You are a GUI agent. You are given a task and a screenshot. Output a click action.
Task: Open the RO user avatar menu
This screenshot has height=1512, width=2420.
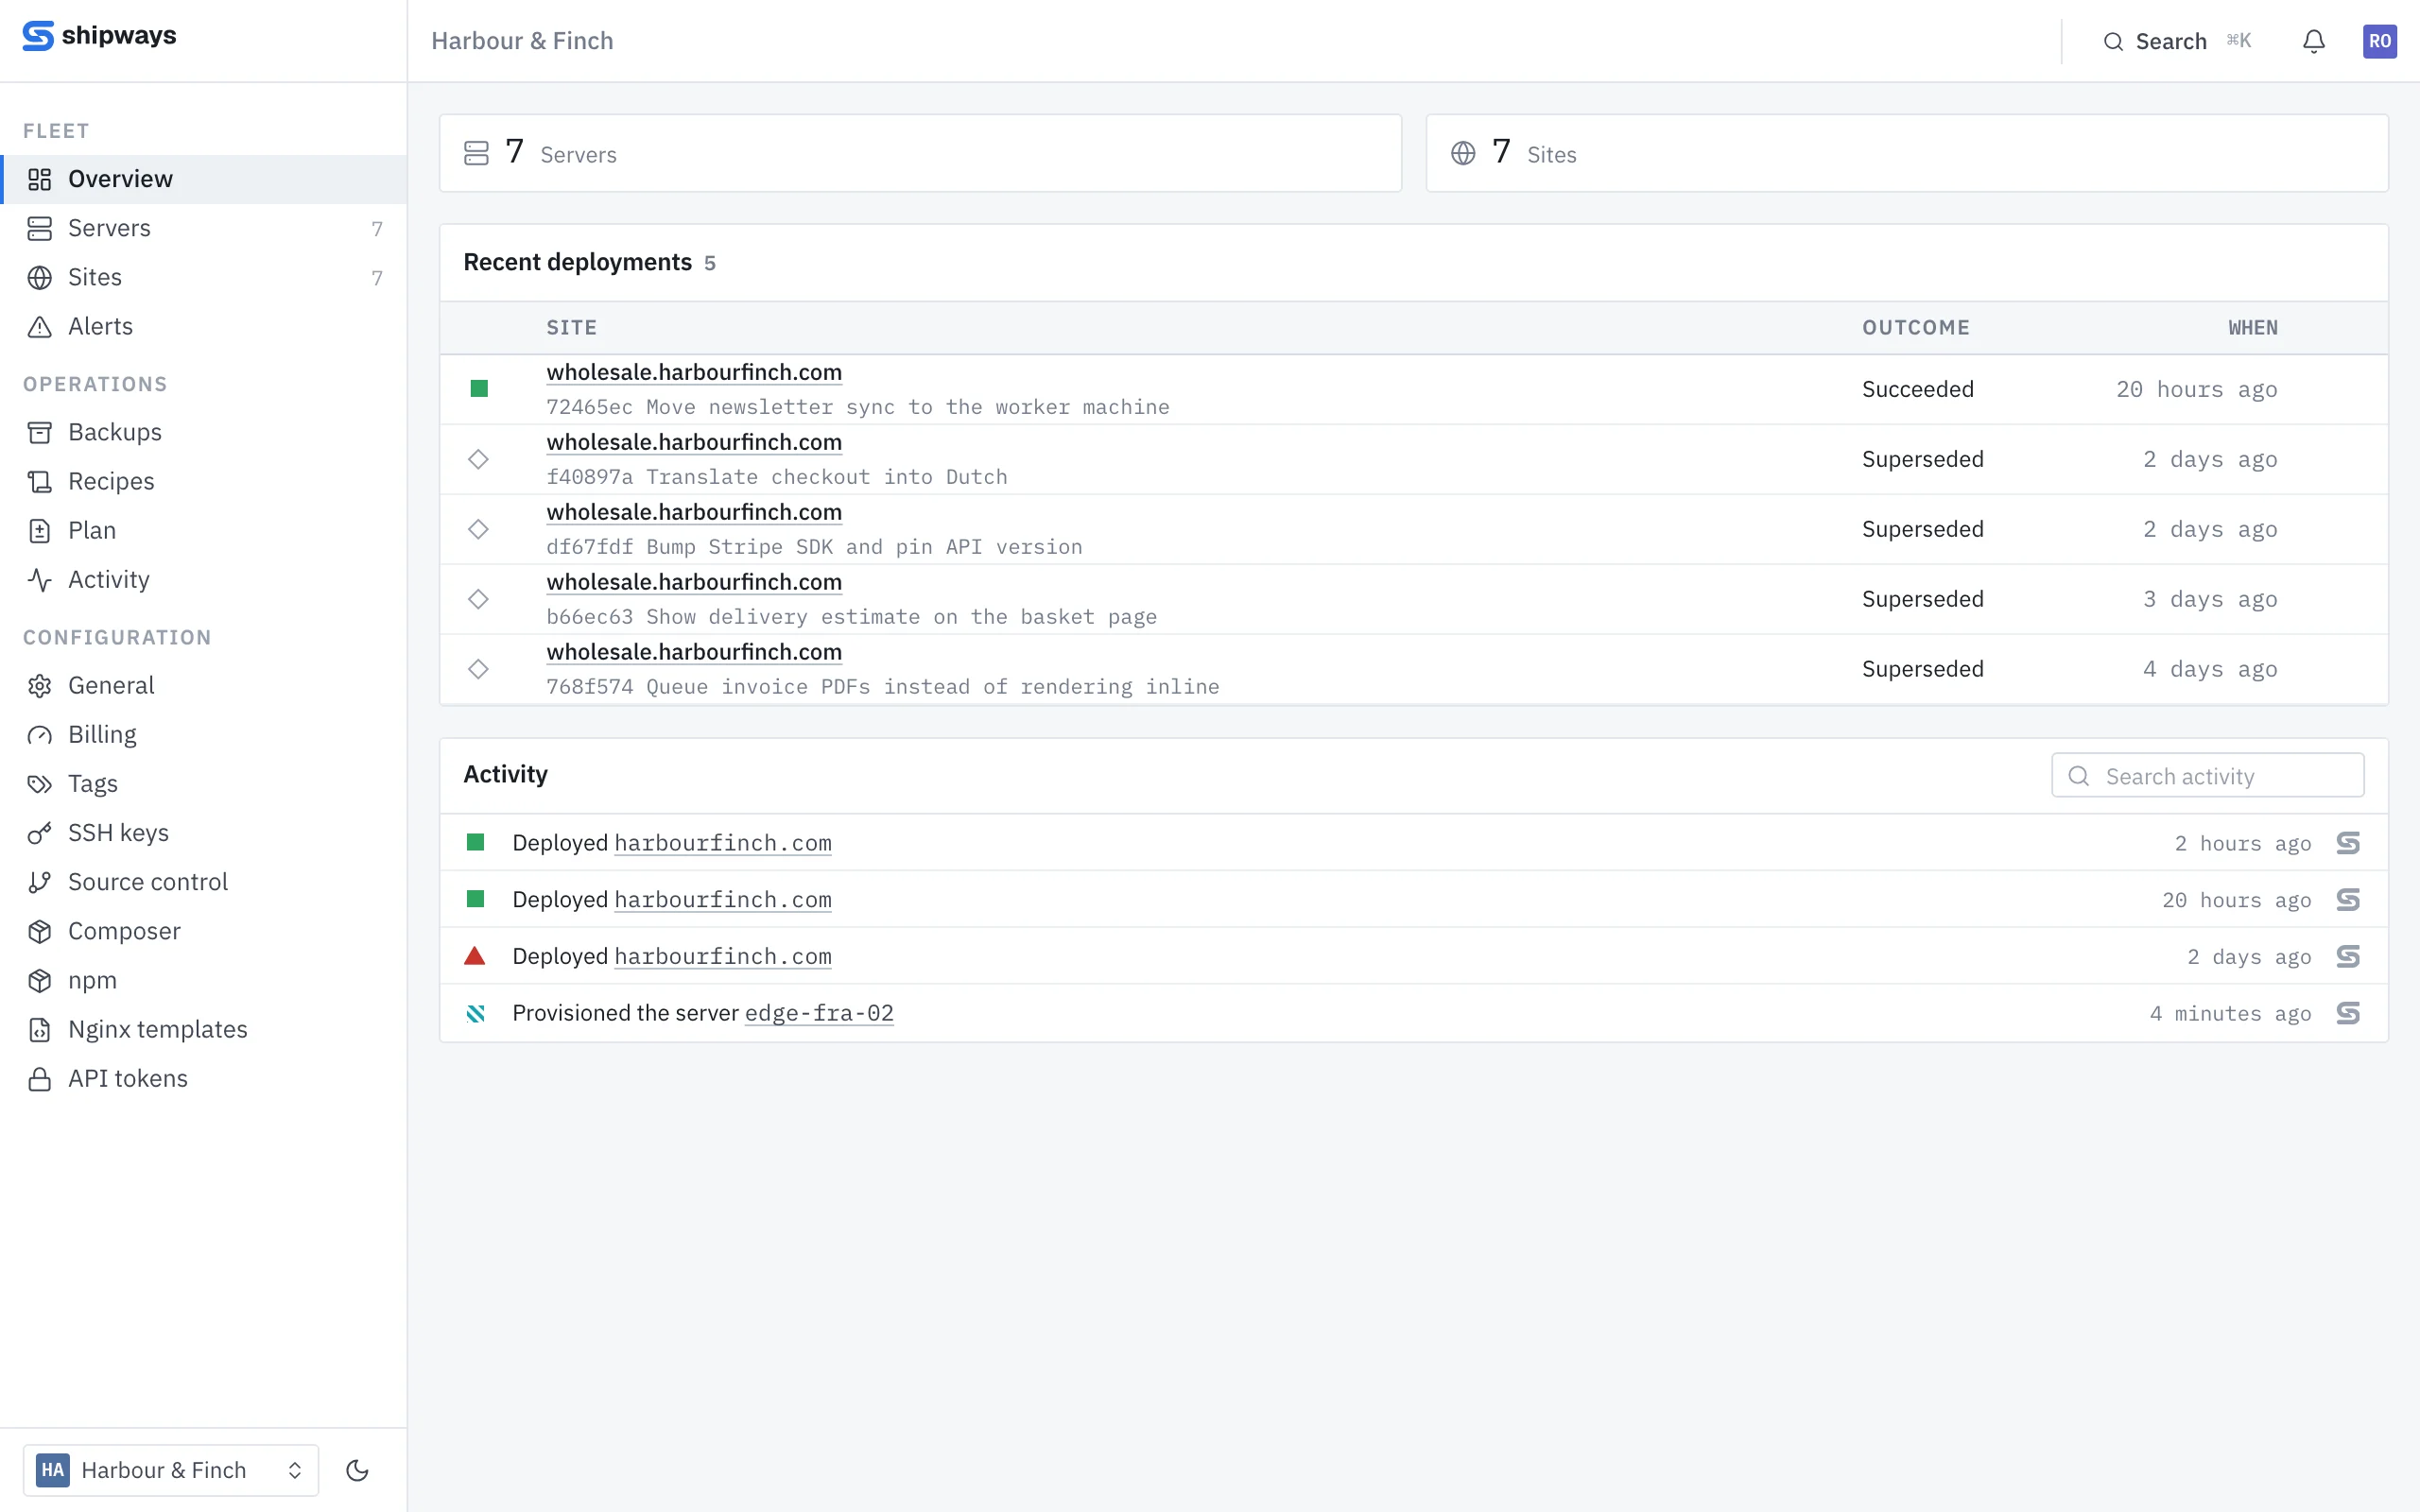pyautogui.click(x=2379, y=41)
